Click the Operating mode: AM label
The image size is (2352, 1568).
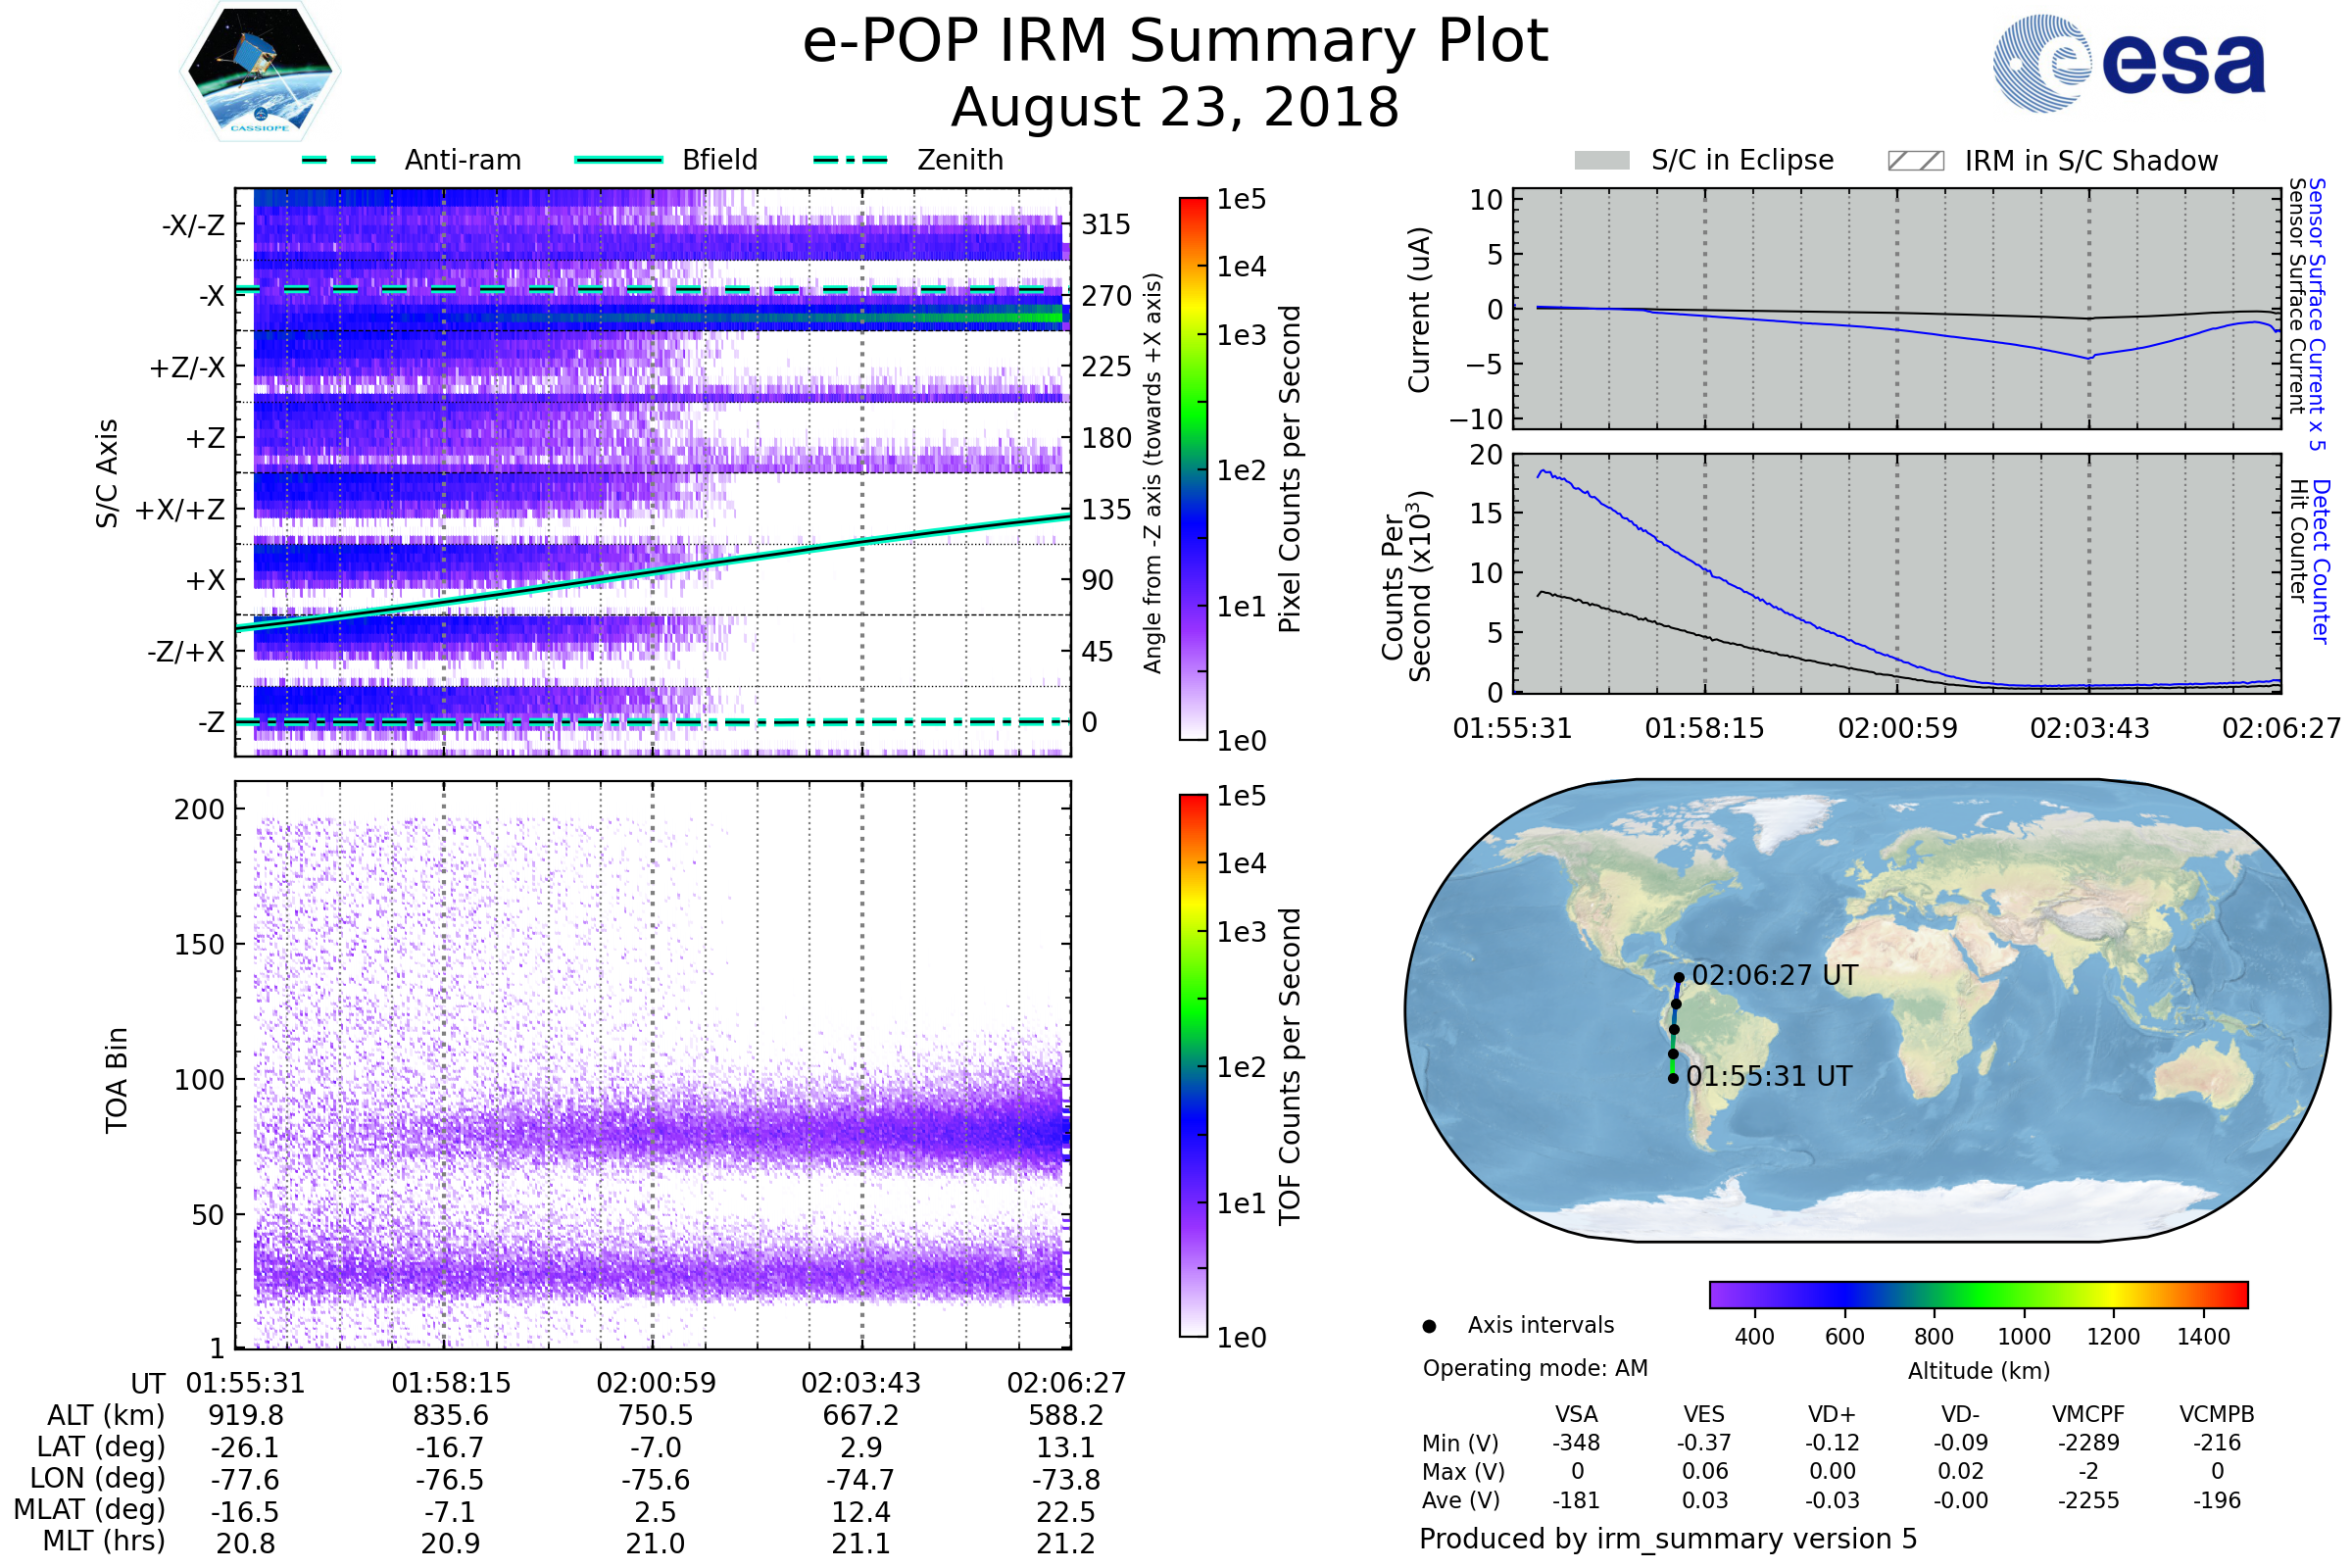click(1535, 1368)
